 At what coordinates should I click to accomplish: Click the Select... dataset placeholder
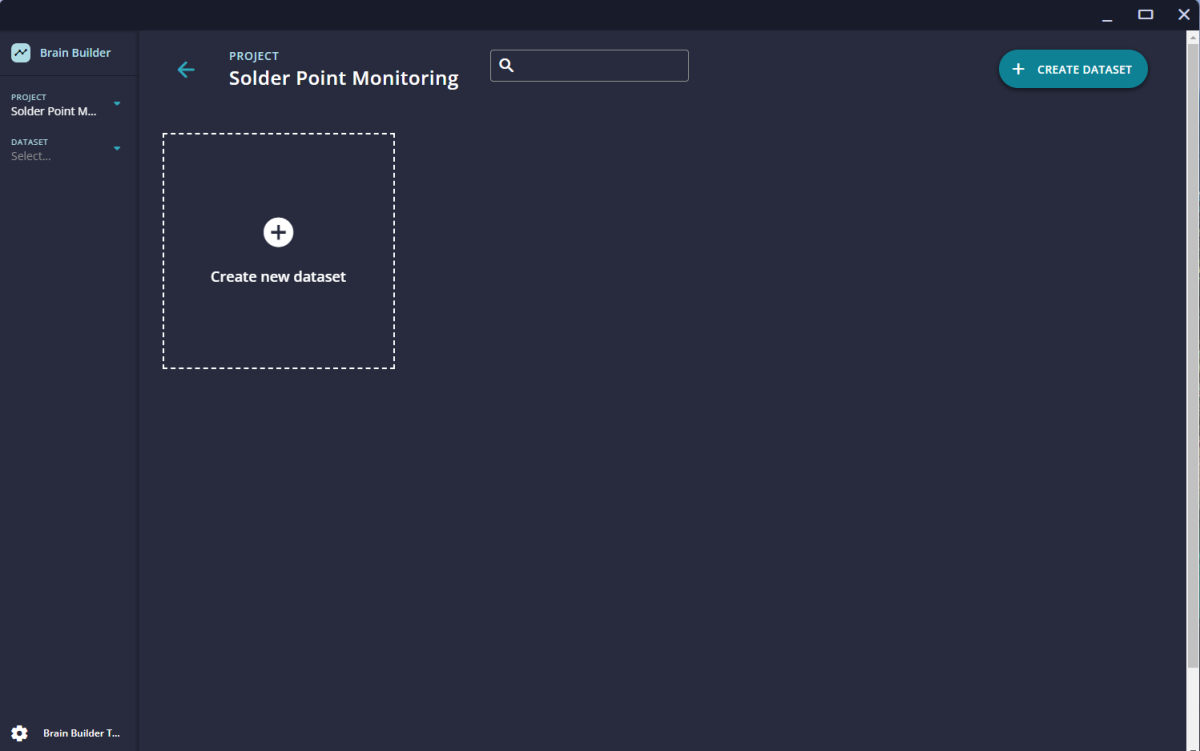[x=31, y=156]
